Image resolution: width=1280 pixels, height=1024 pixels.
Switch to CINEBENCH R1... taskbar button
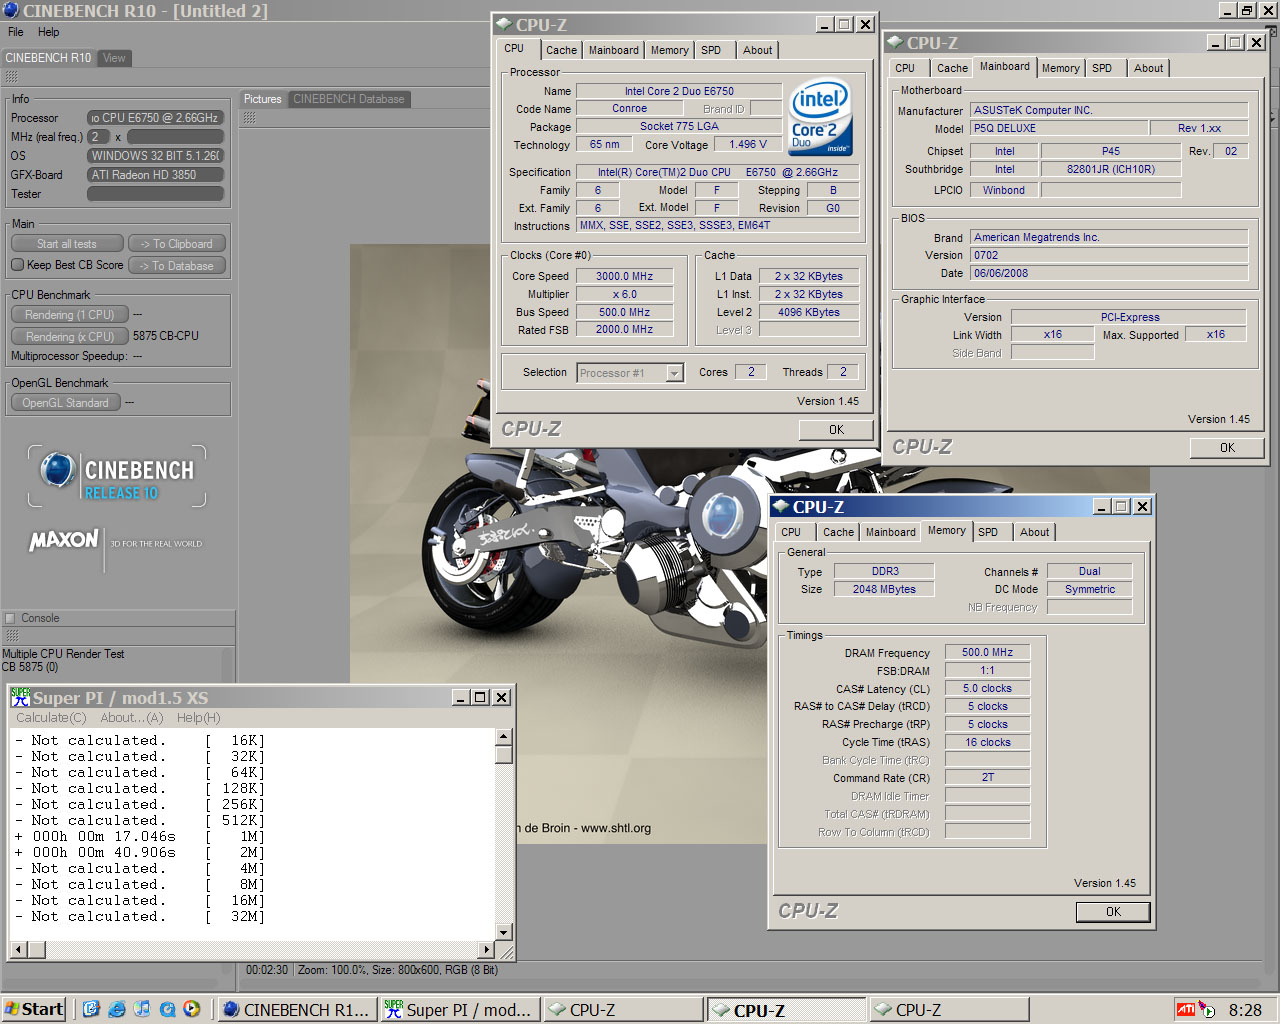point(296,1010)
